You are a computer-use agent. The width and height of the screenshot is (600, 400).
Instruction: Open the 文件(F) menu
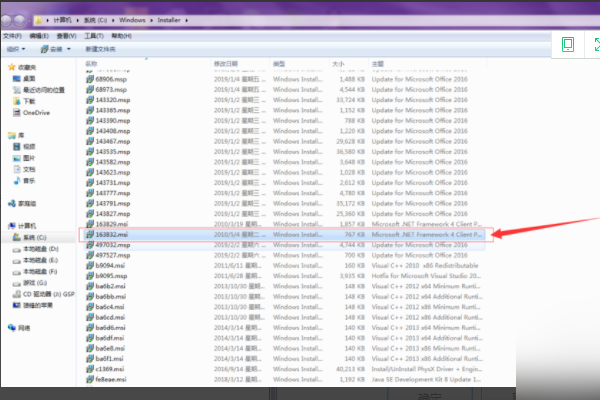coord(12,36)
